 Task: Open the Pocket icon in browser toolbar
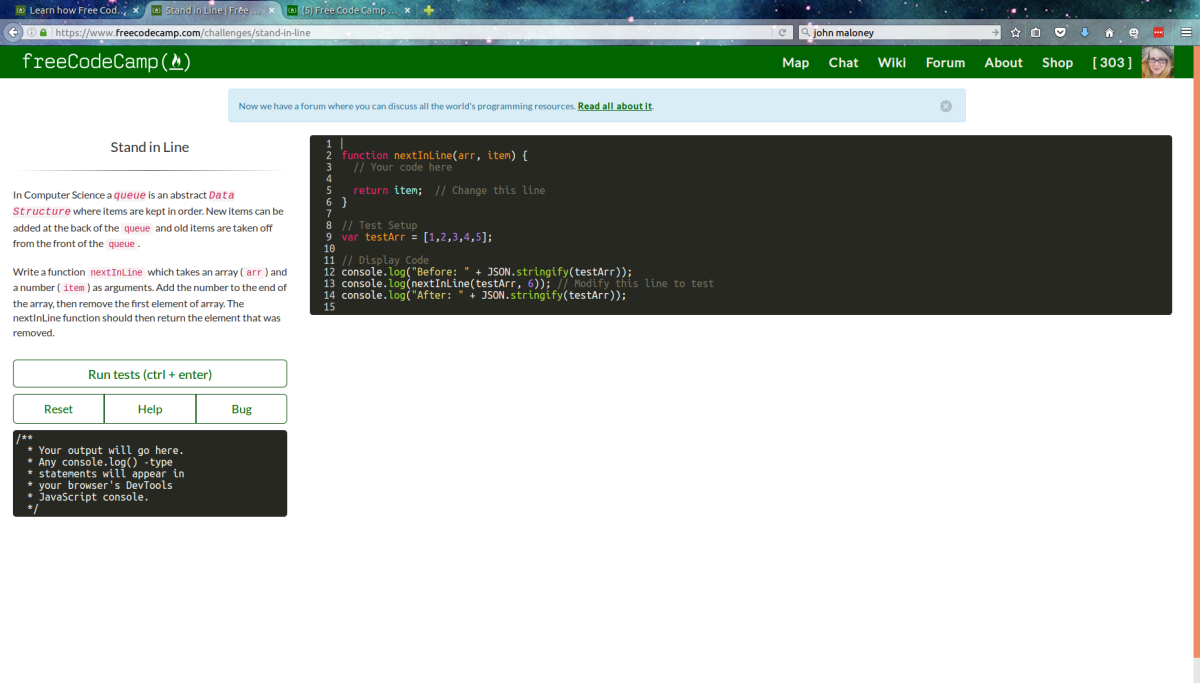(x=1060, y=32)
